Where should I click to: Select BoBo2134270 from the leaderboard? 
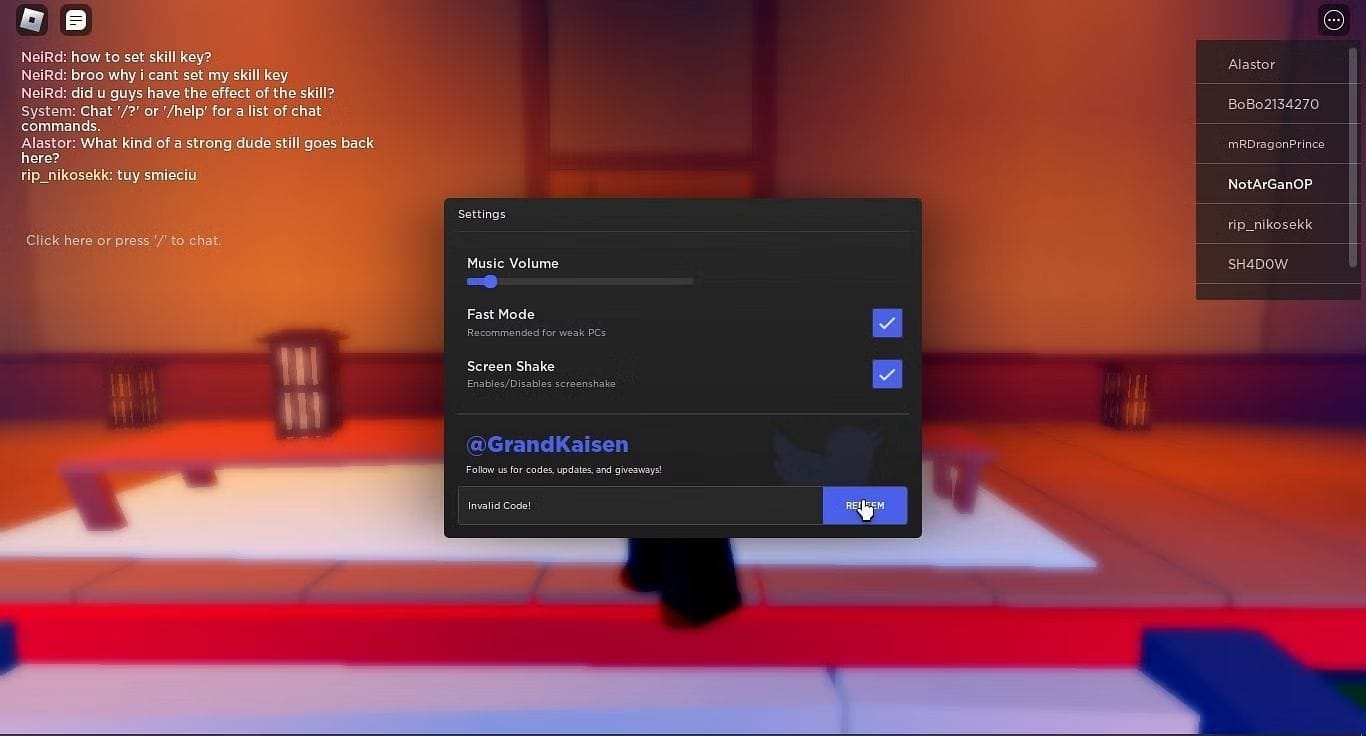[1274, 104]
